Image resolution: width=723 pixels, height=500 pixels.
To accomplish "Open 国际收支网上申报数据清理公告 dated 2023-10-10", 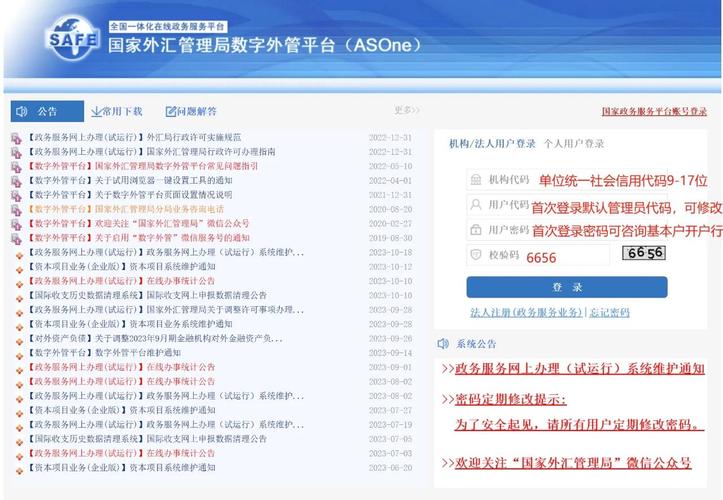I will [x=147, y=295].
